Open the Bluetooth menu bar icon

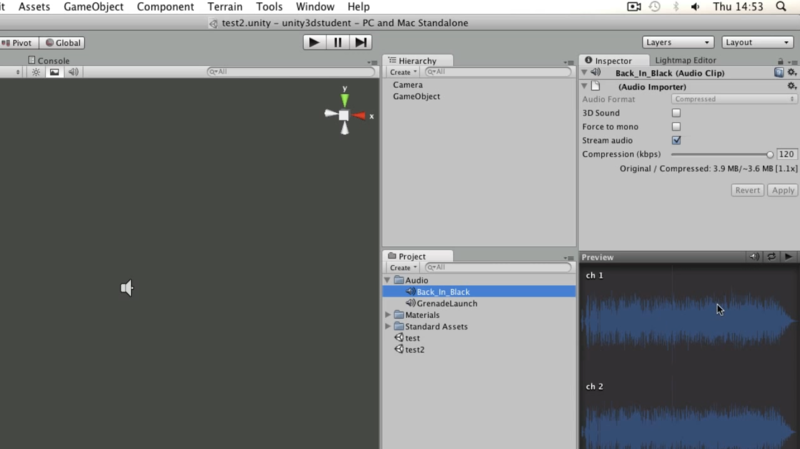coord(676,7)
